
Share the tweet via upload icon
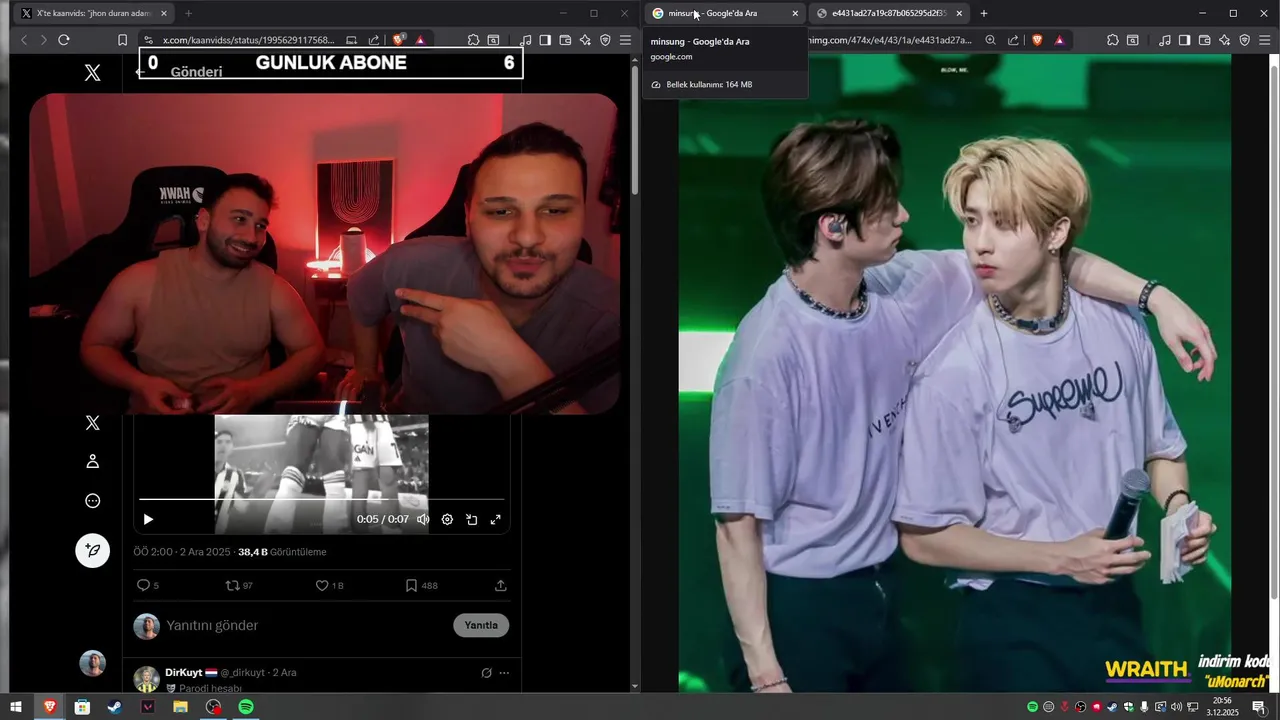pos(501,585)
